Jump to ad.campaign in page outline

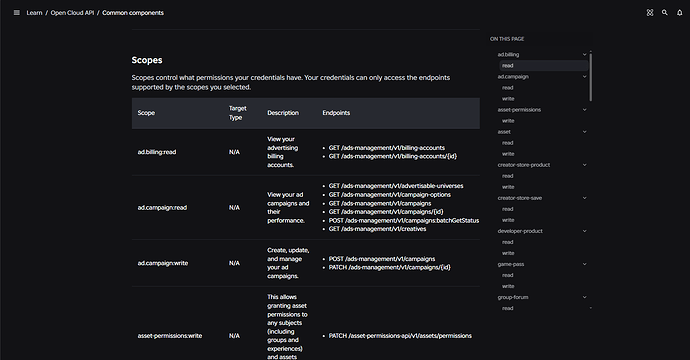513,77
